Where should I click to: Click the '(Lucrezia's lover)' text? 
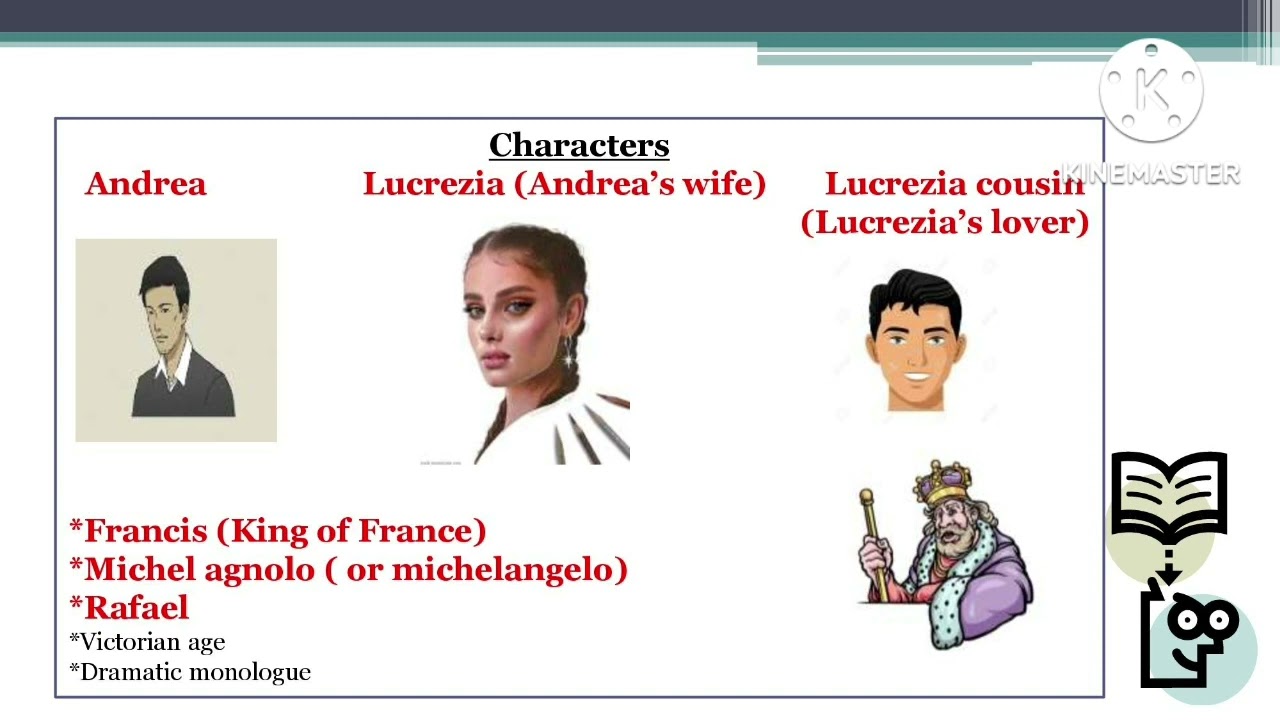pyautogui.click(x=945, y=223)
